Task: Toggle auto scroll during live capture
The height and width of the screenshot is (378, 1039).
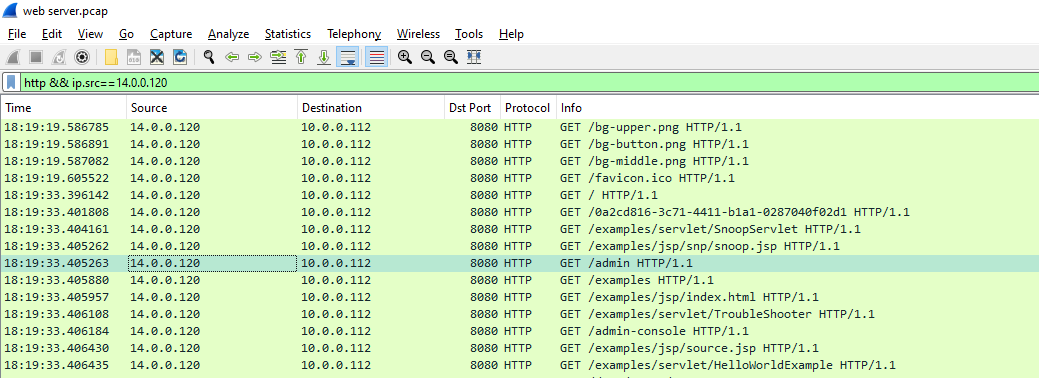Action: point(347,57)
